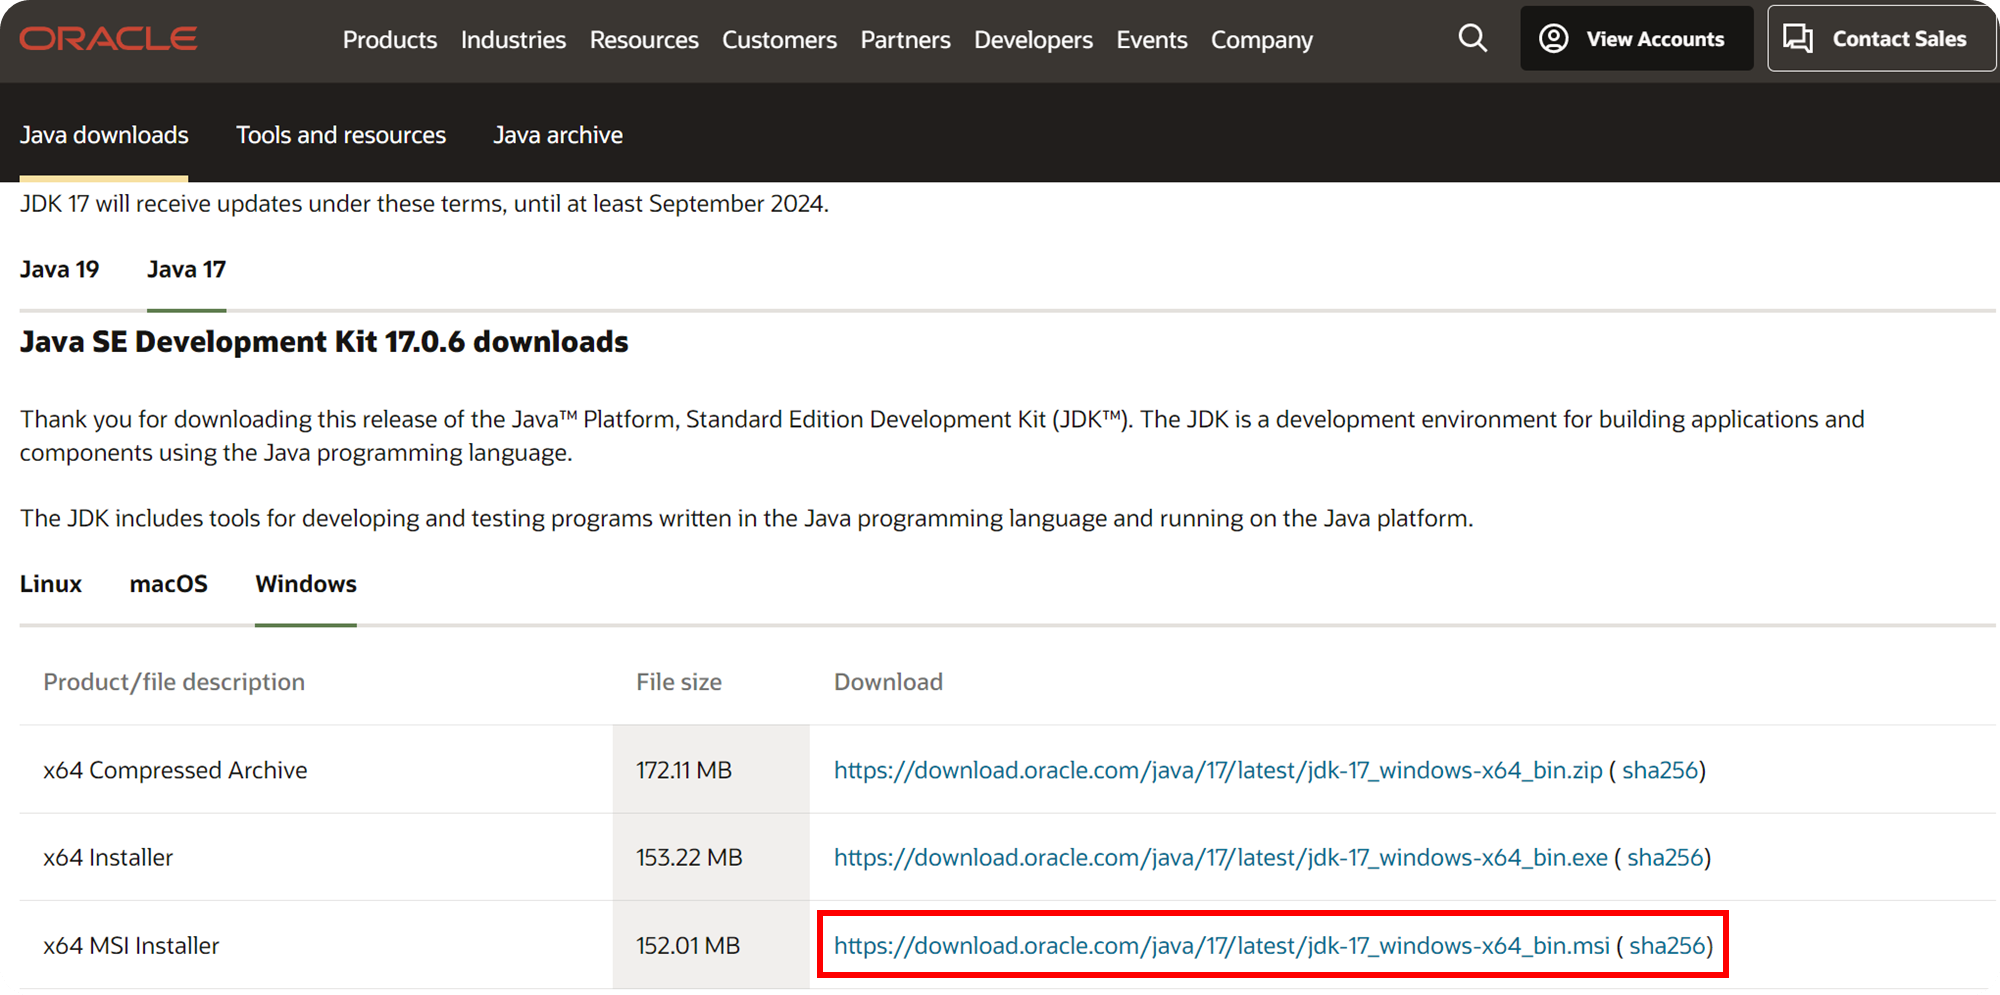Switch to the Java 19 tab

pos(60,270)
